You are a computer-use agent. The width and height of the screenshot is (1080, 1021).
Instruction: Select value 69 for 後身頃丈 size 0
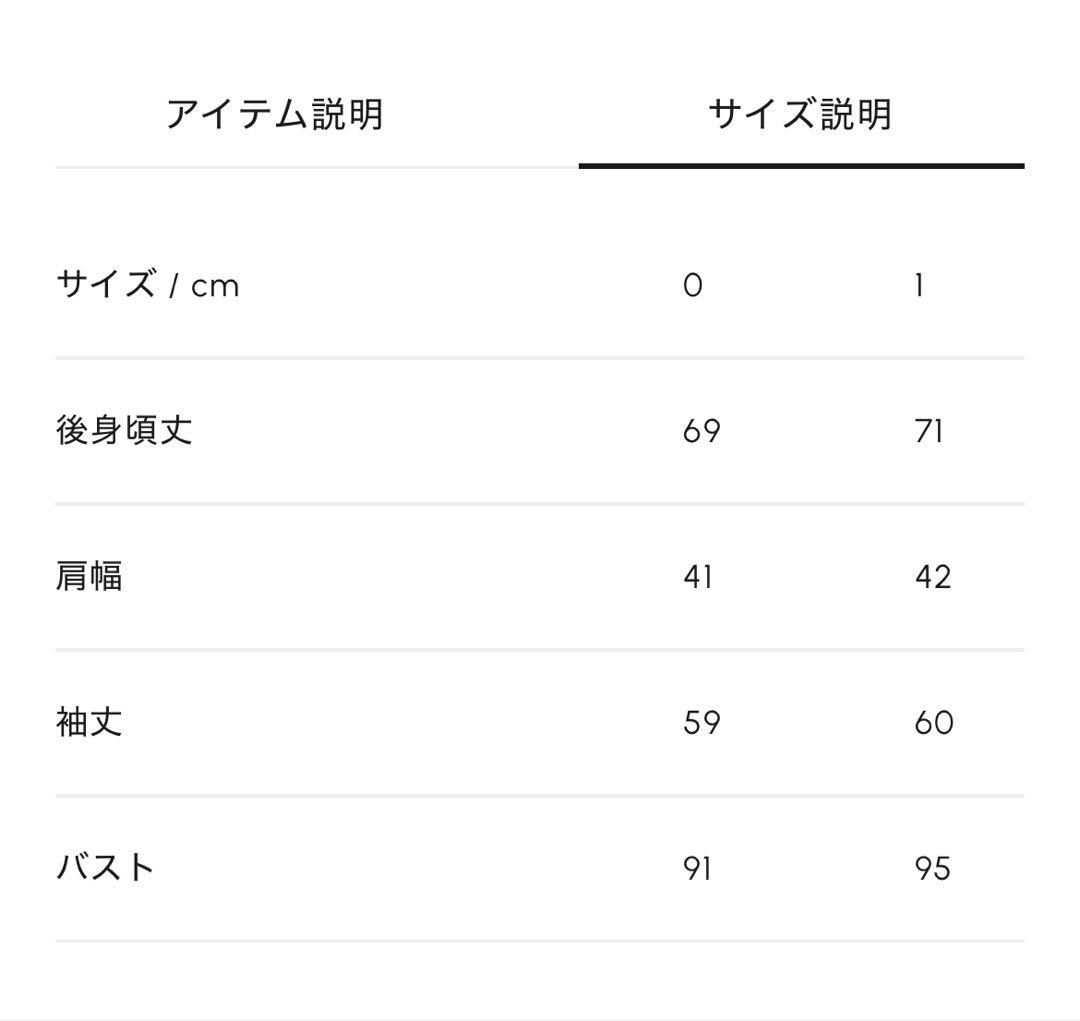[x=700, y=430]
